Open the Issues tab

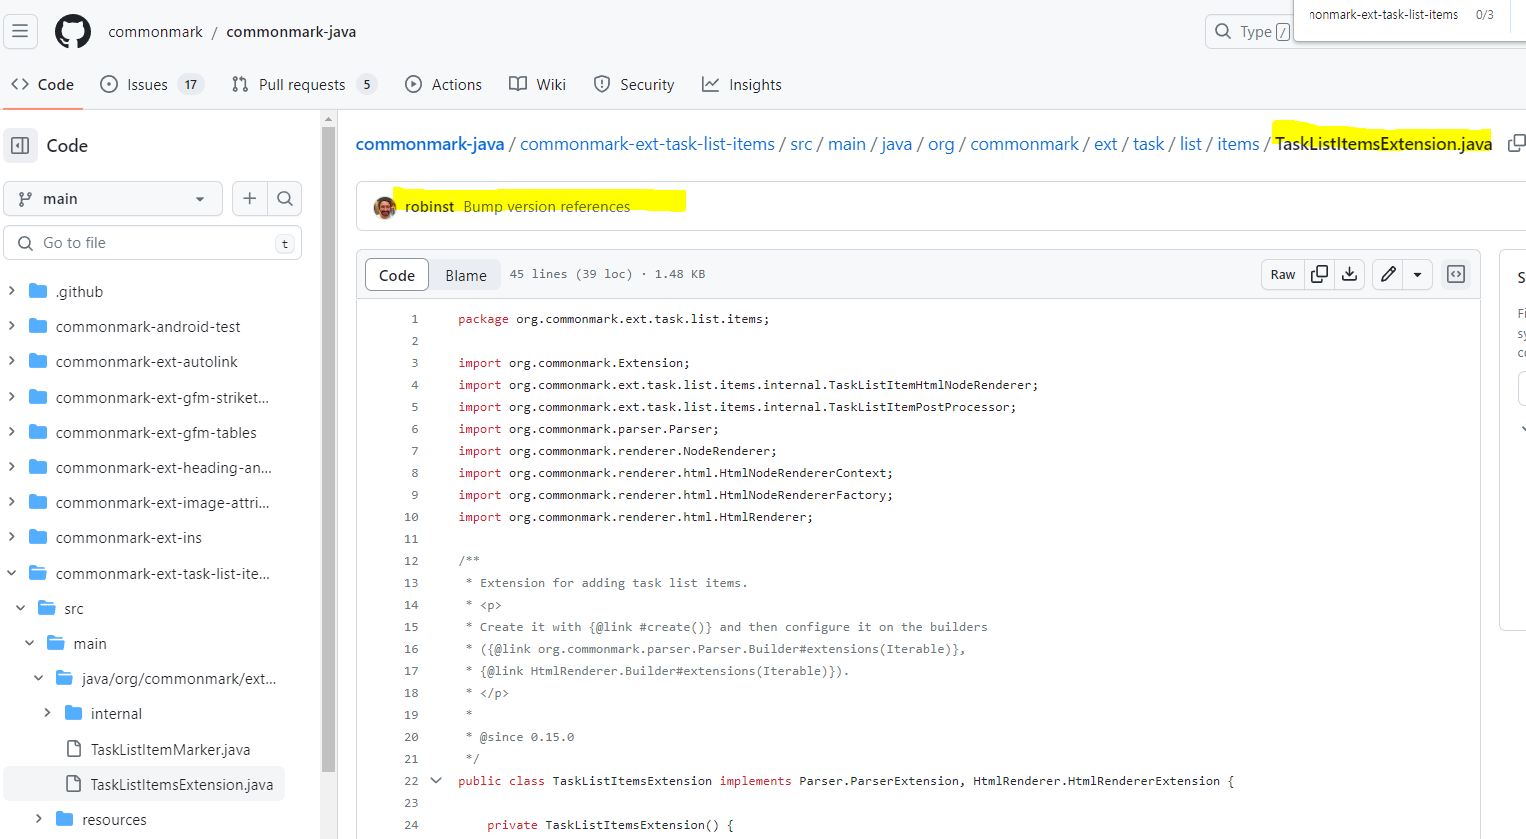[151, 85]
